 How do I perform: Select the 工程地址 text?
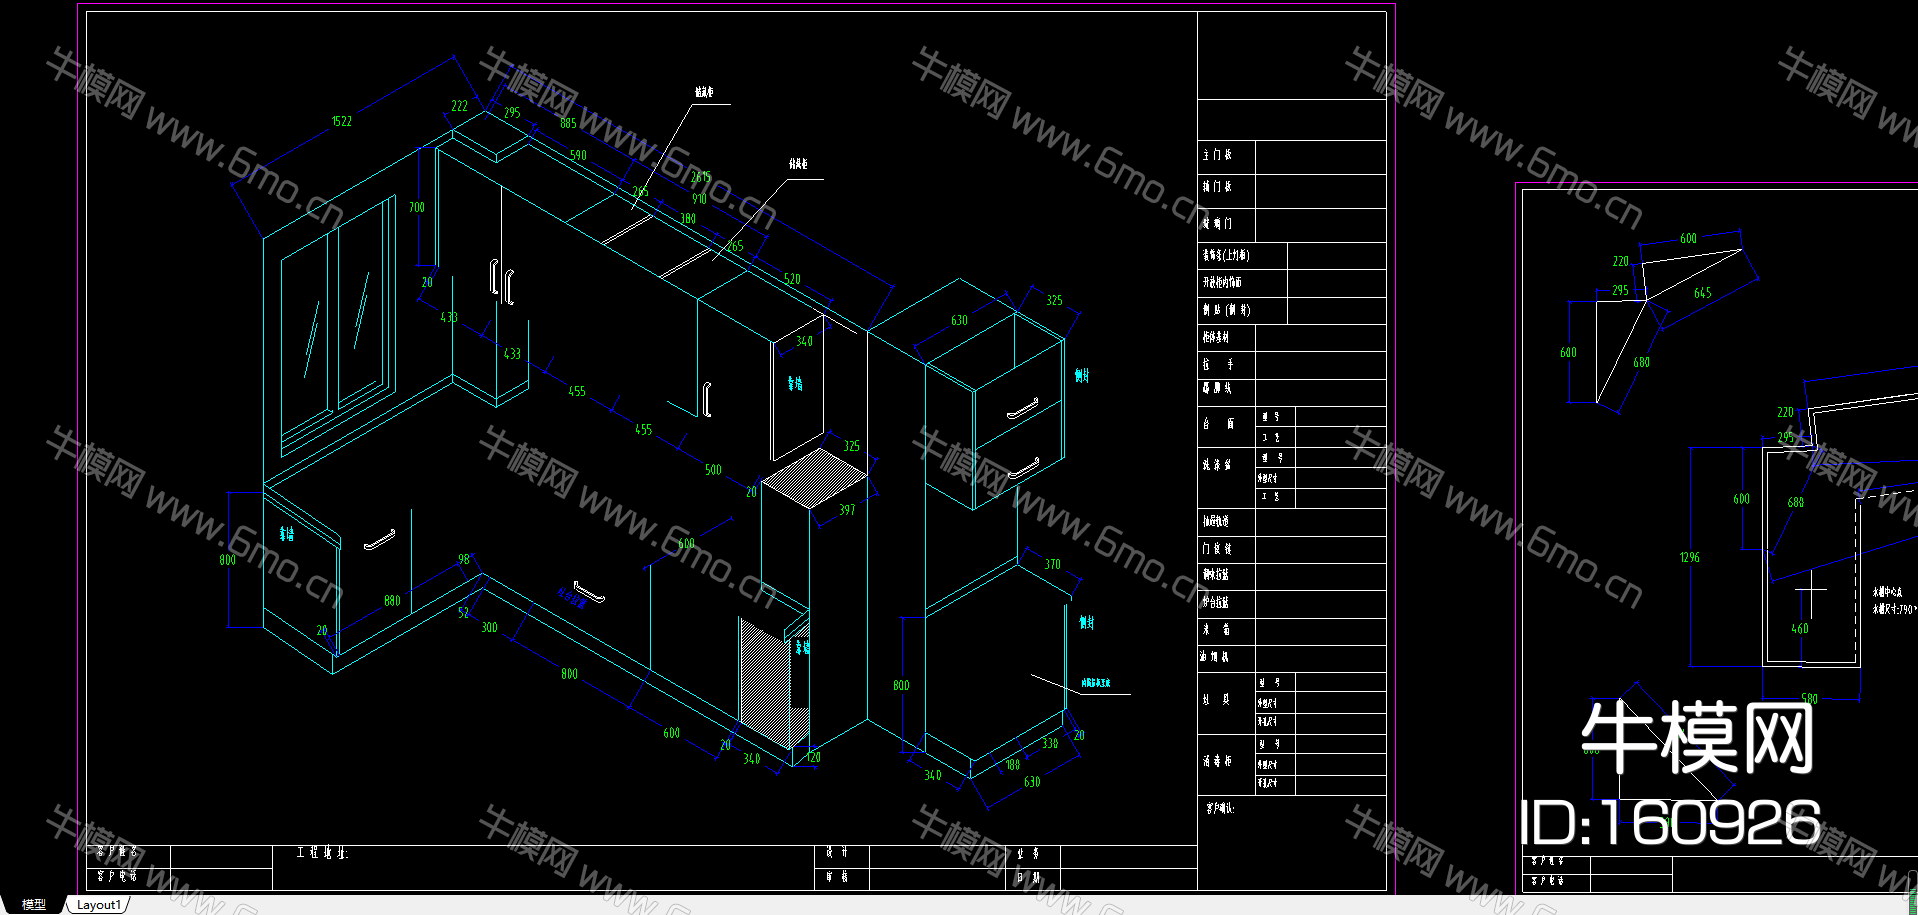[322, 853]
